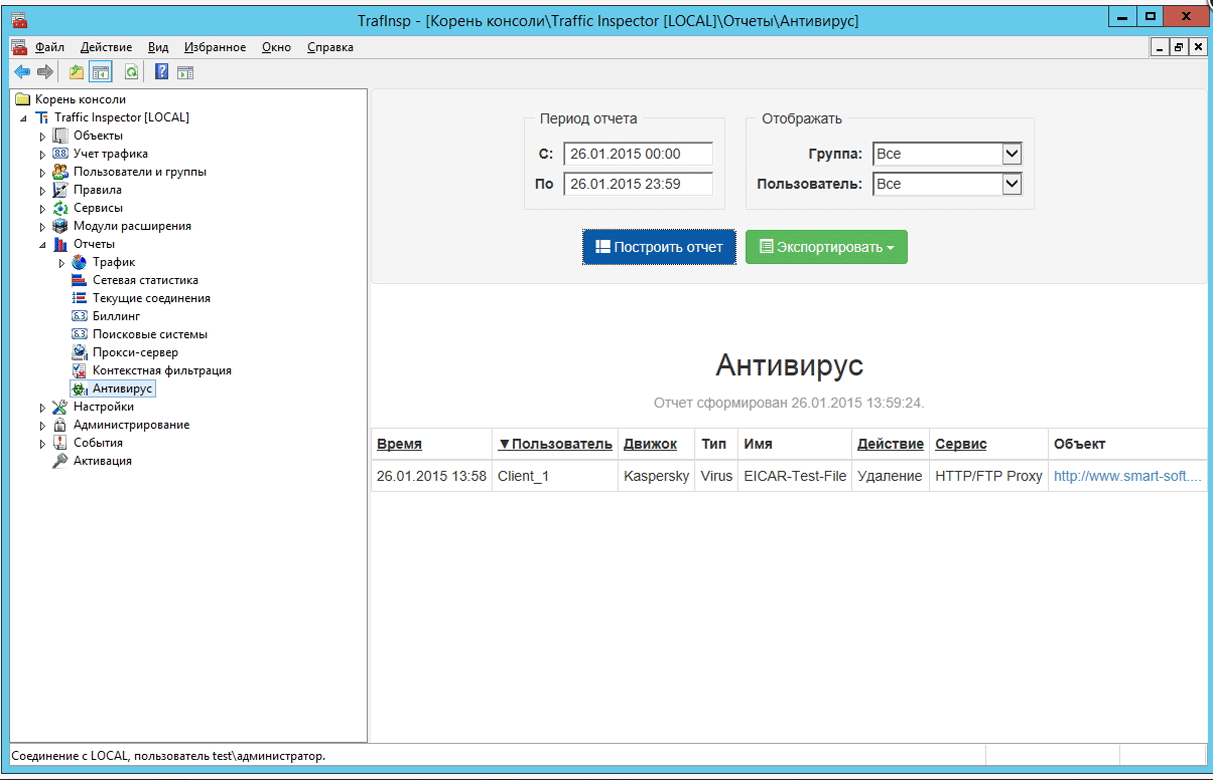Click the Kaspersky table cell
The width and height of the screenshot is (1213, 780).
(x=657, y=476)
